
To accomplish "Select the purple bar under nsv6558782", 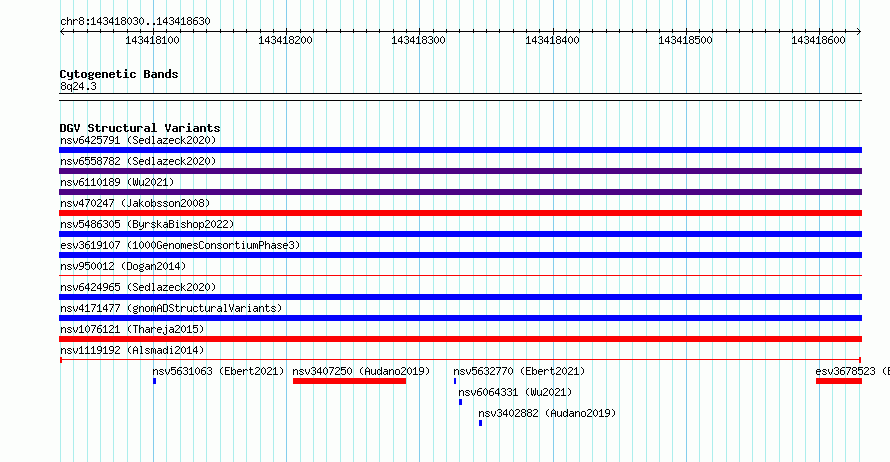I will point(460,171).
